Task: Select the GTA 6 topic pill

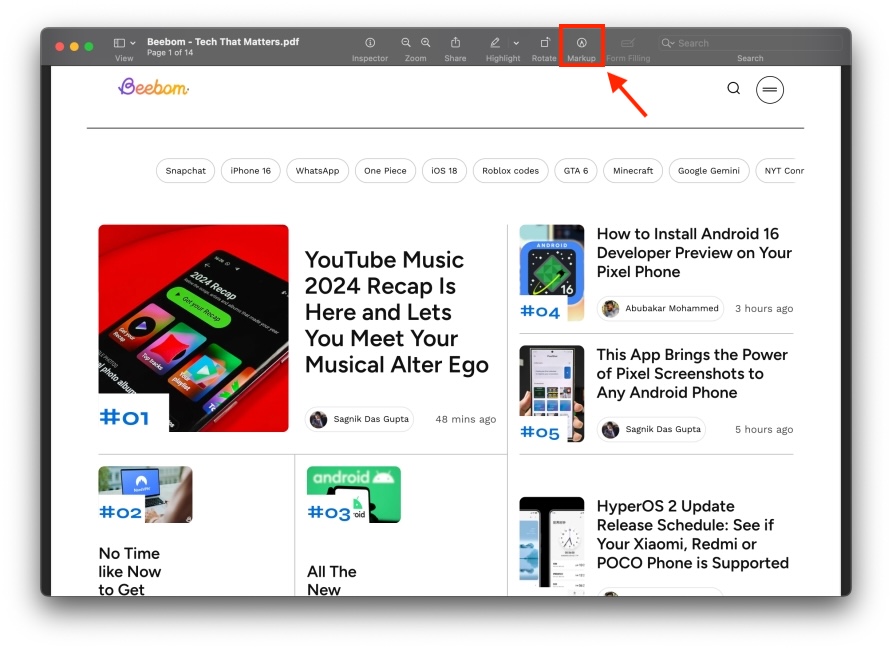Action: click(x=576, y=171)
